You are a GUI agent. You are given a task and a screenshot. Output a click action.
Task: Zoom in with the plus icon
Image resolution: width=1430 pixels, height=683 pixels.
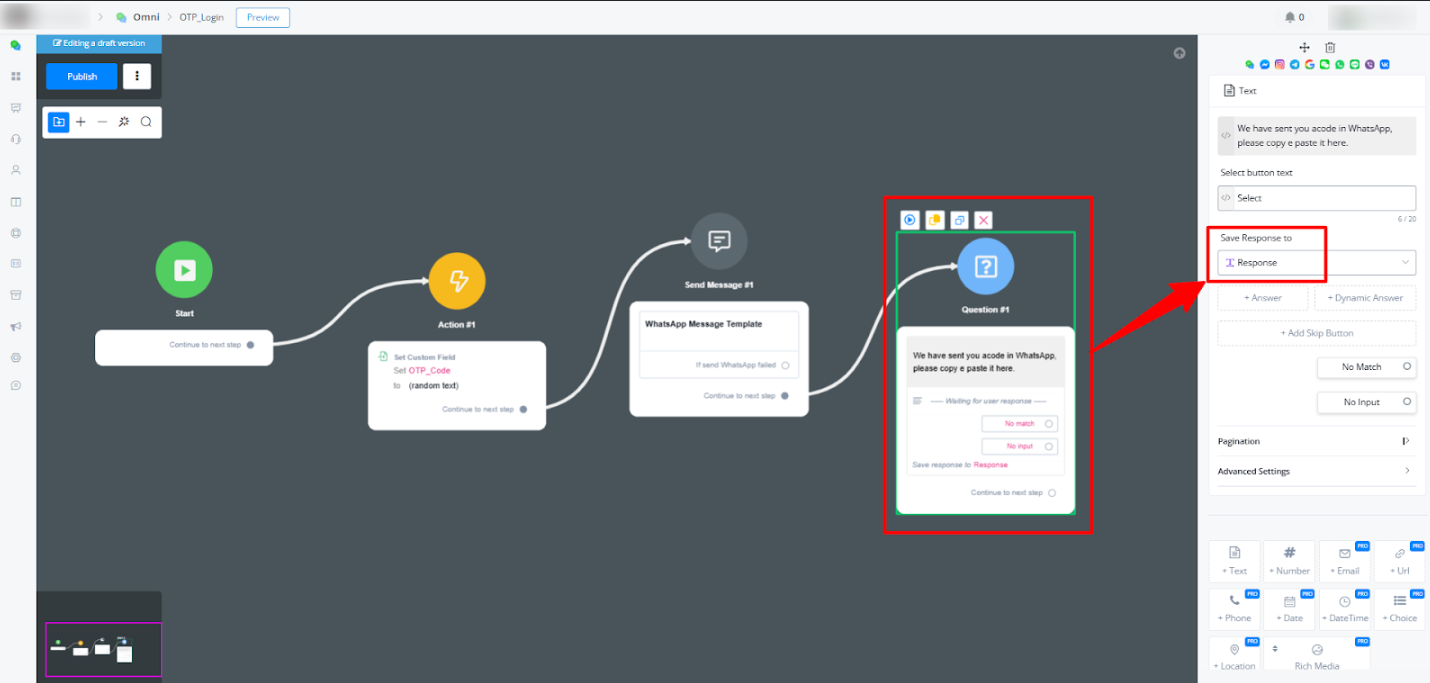81,122
